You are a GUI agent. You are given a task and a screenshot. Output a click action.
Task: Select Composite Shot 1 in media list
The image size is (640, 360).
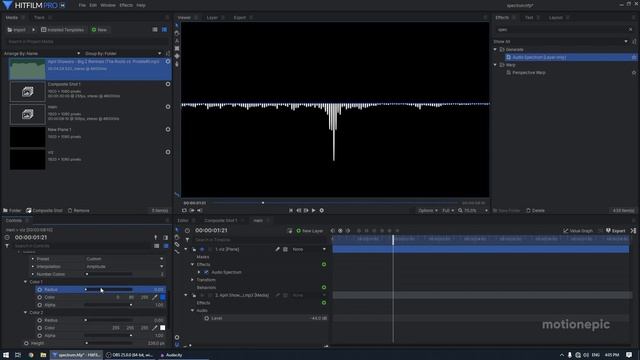pos(90,91)
